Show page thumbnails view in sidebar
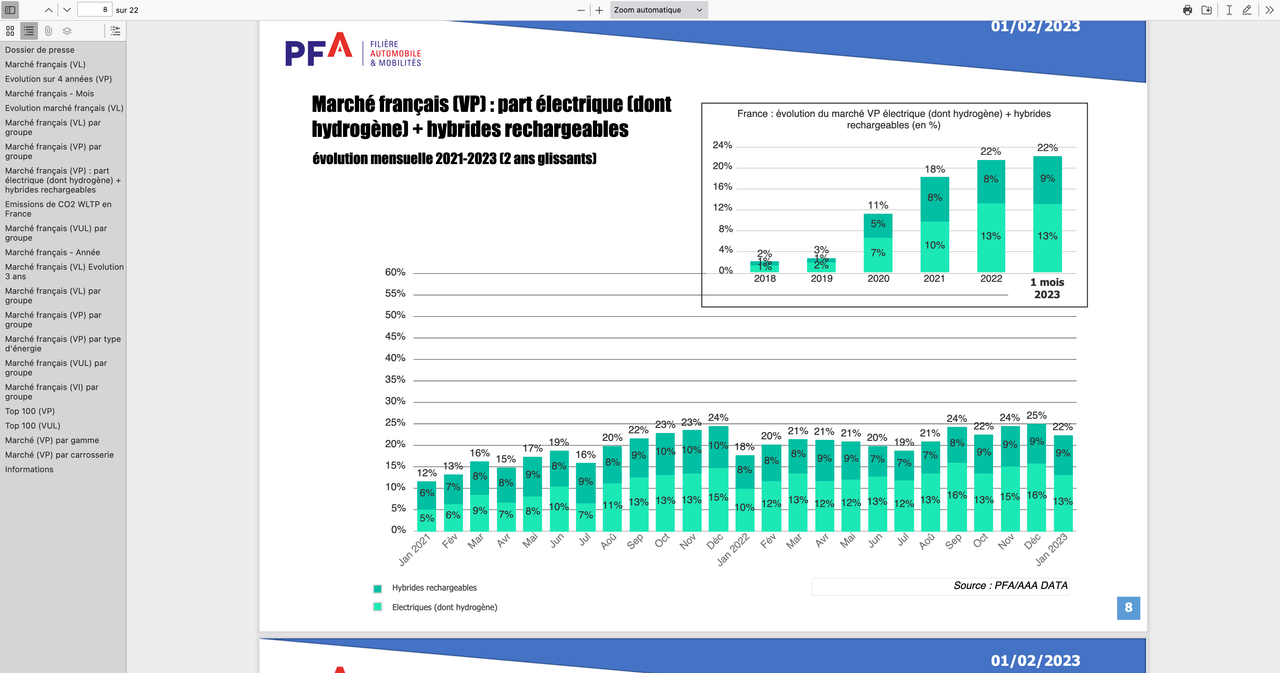This screenshot has height=673, width=1280. (x=10, y=31)
